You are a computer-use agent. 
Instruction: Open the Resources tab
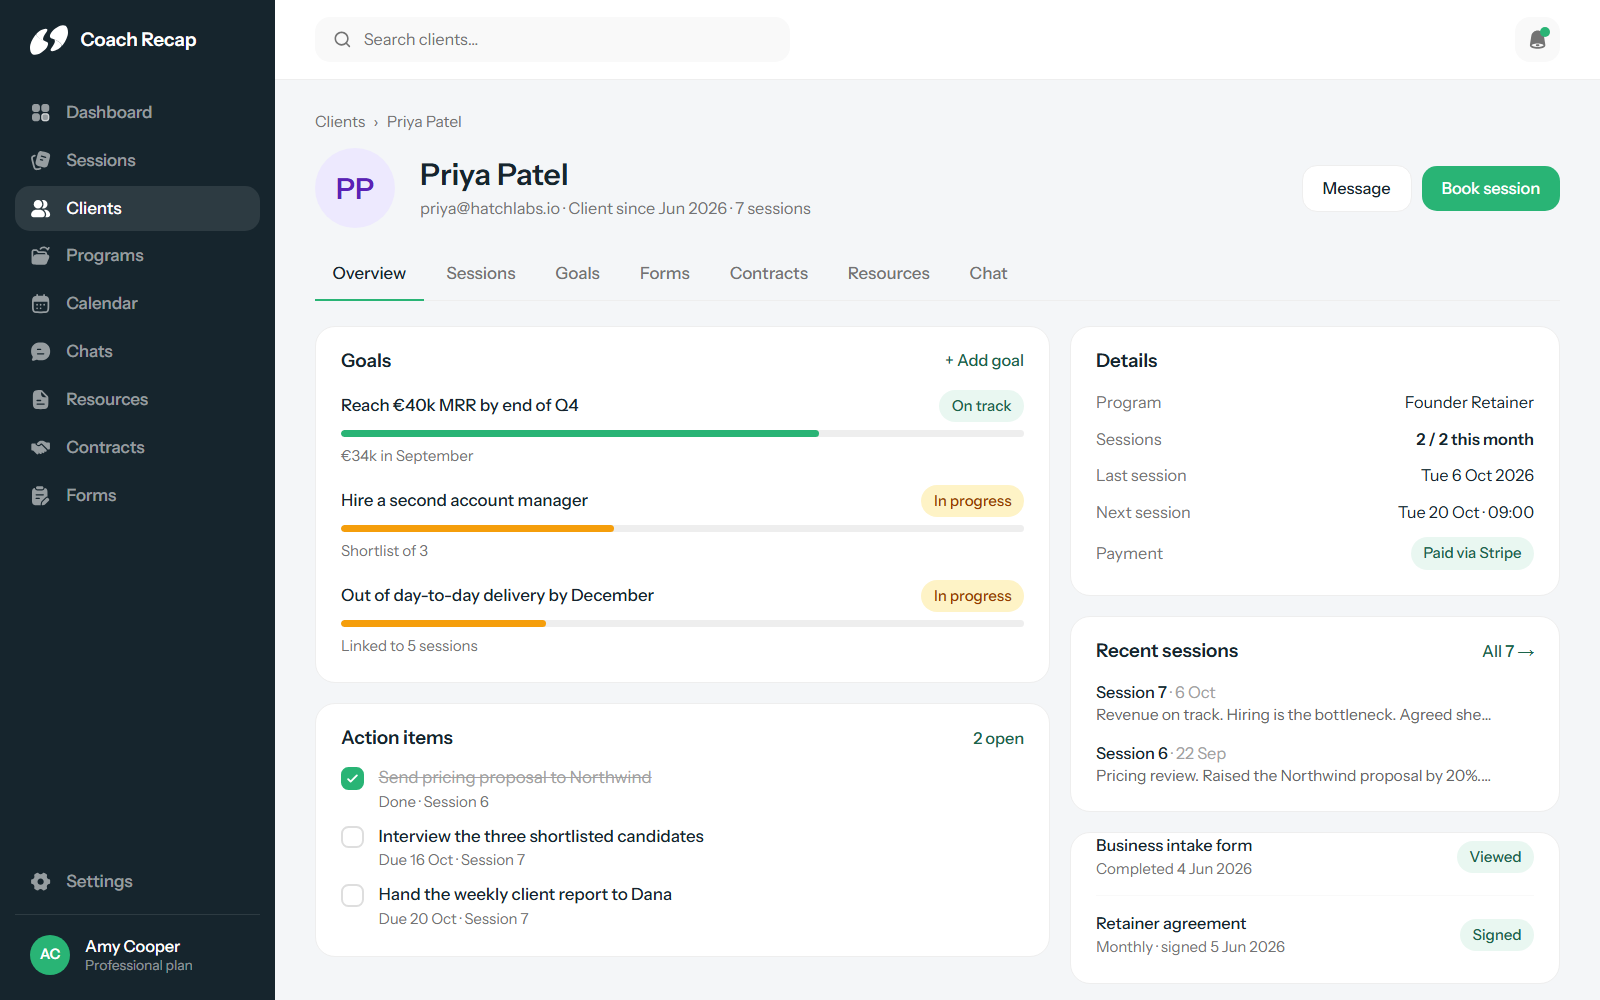(x=889, y=274)
